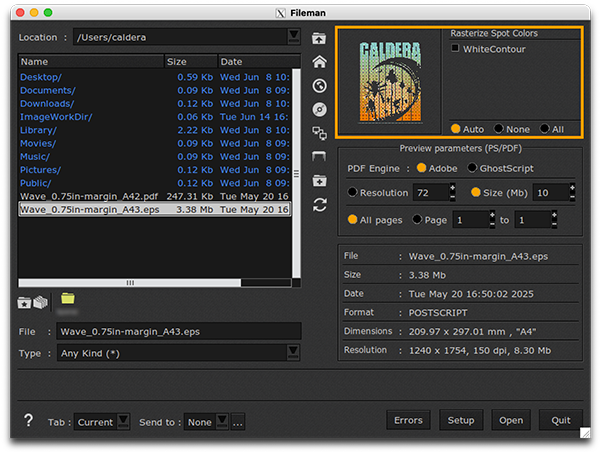Click the yellow folder shortcut icon
The height and width of the screenshot is (452, 600).
pos(68,298)
